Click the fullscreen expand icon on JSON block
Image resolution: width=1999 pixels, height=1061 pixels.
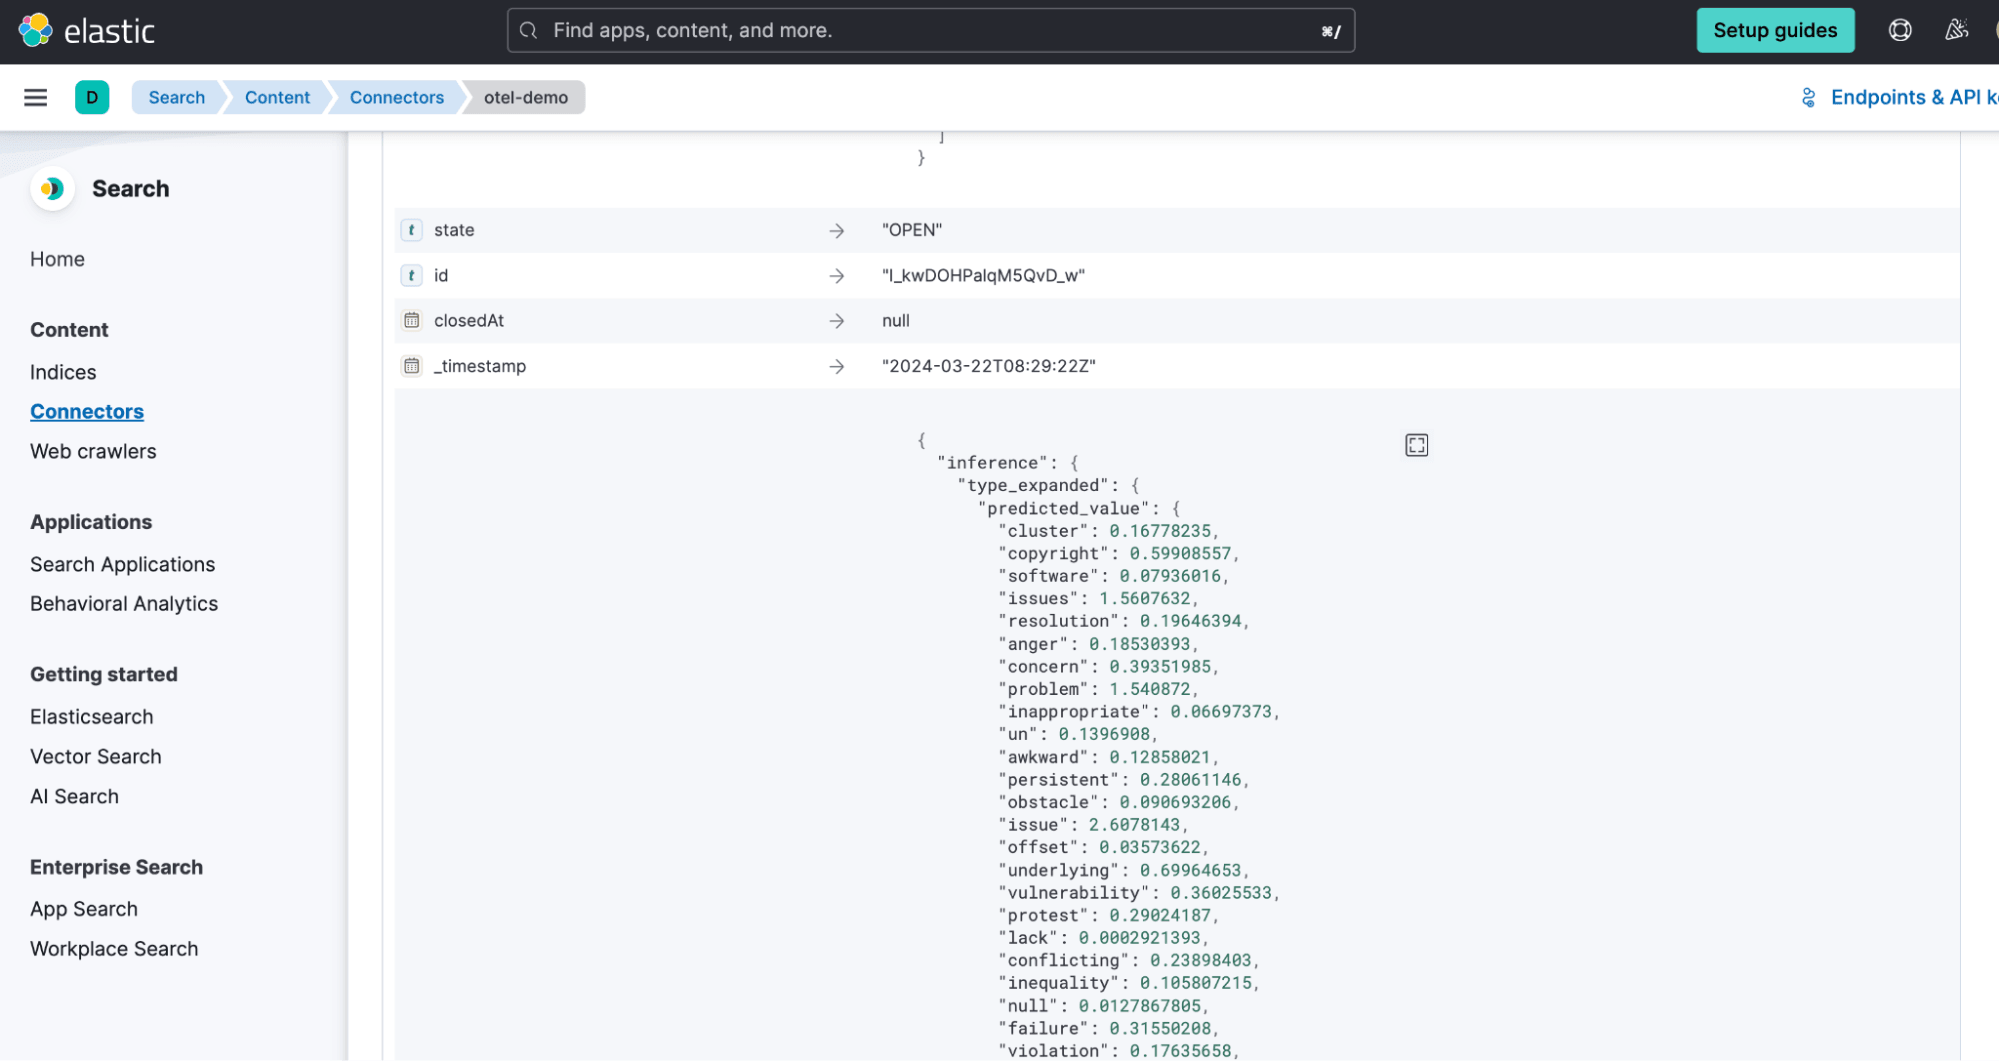point(1416,445)
